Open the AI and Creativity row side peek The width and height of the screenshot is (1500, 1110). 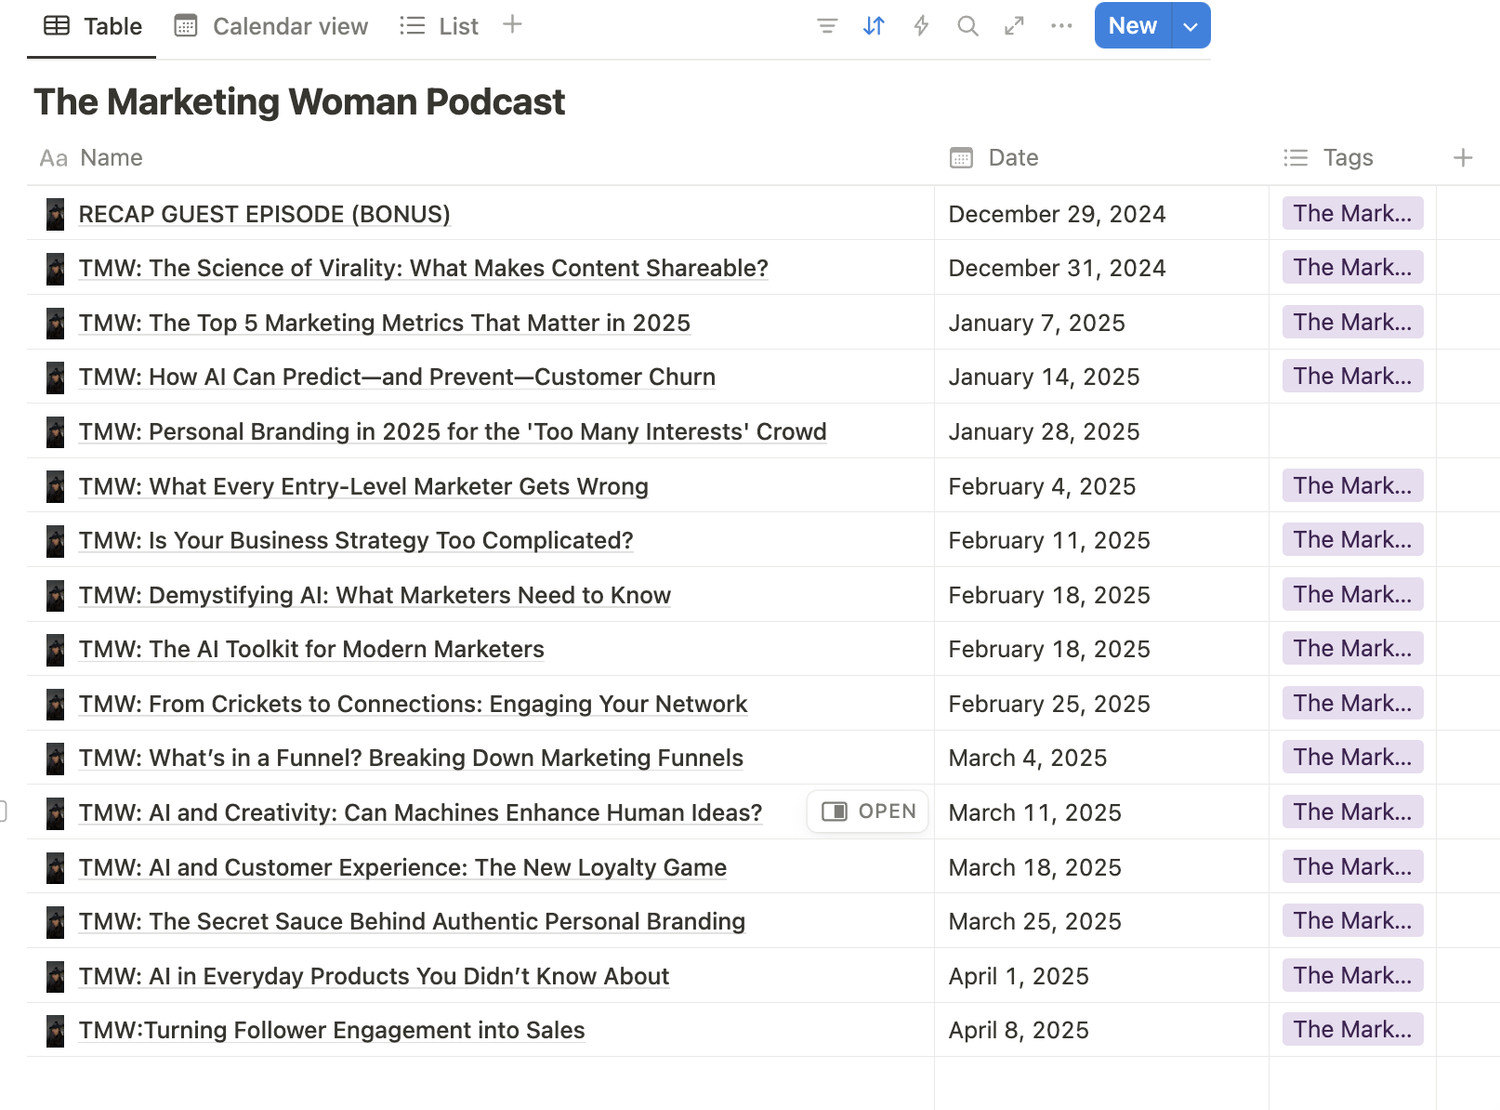868,812
